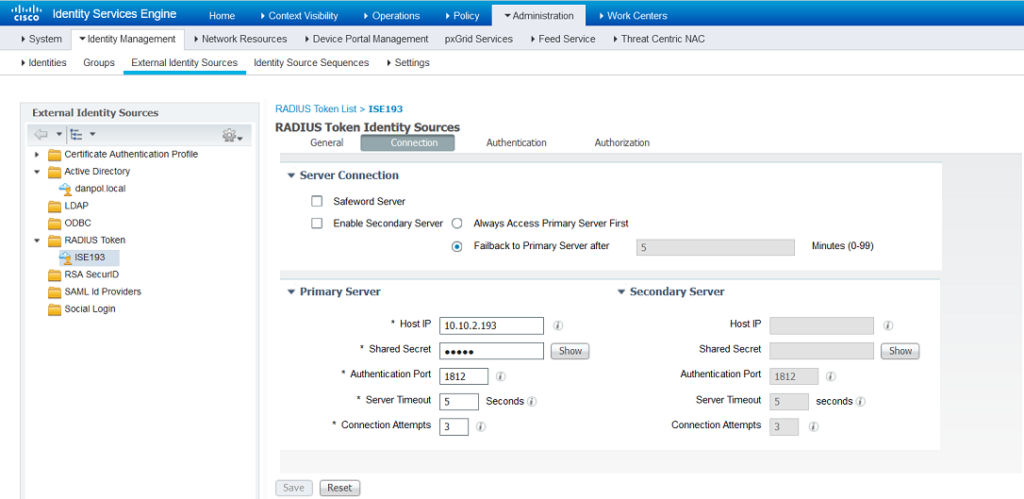Viewport: 1024px width, 499px height.
Task: Click Show button for secondary Shared Secret
Action: pyautogui.click(x=900, y=351)
